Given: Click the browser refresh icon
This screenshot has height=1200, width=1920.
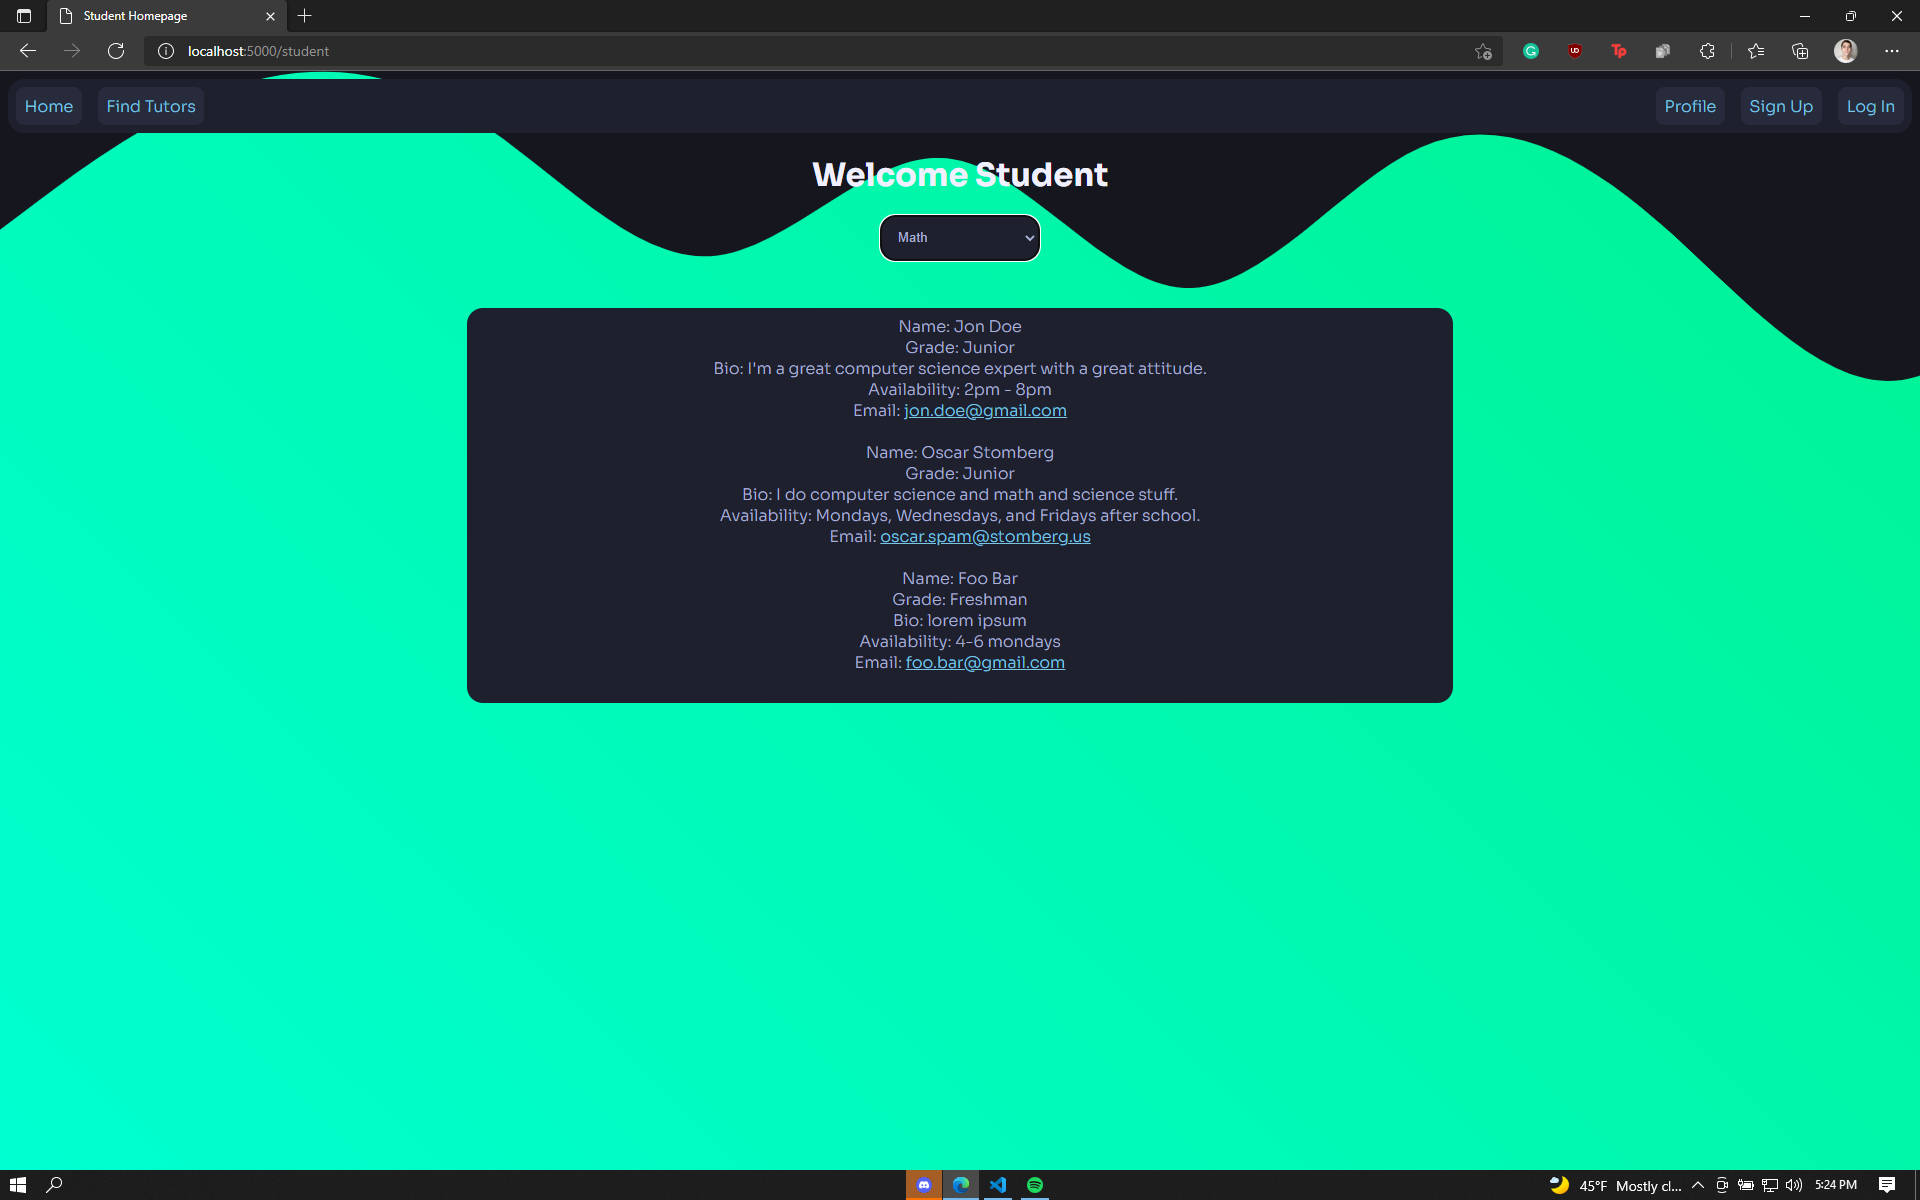Looking at the screenshot, I should click(116, 51).
